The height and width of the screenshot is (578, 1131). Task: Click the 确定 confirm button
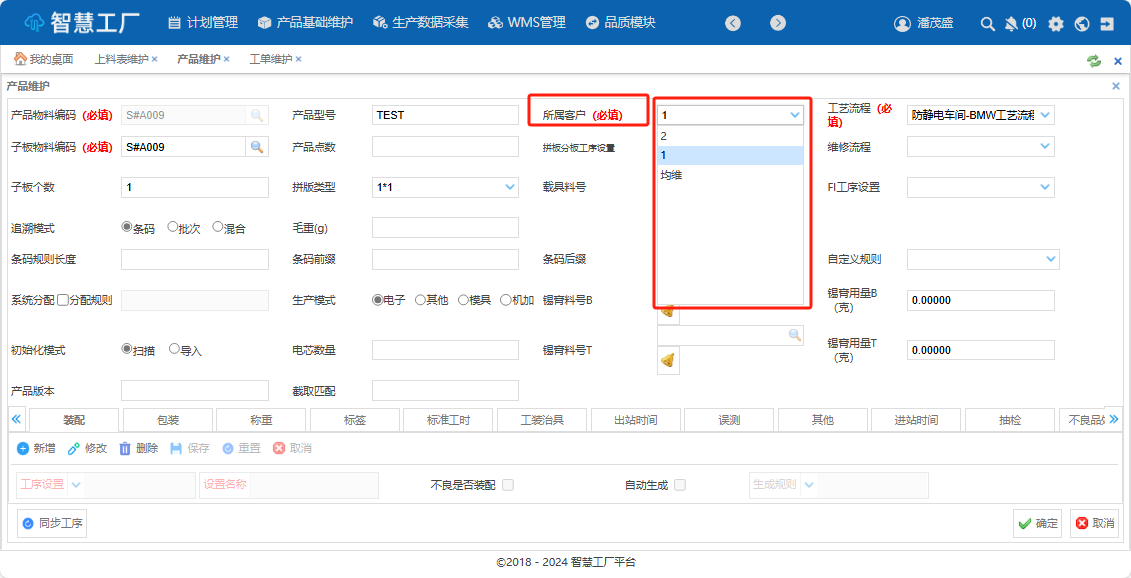click(1037, 522)
